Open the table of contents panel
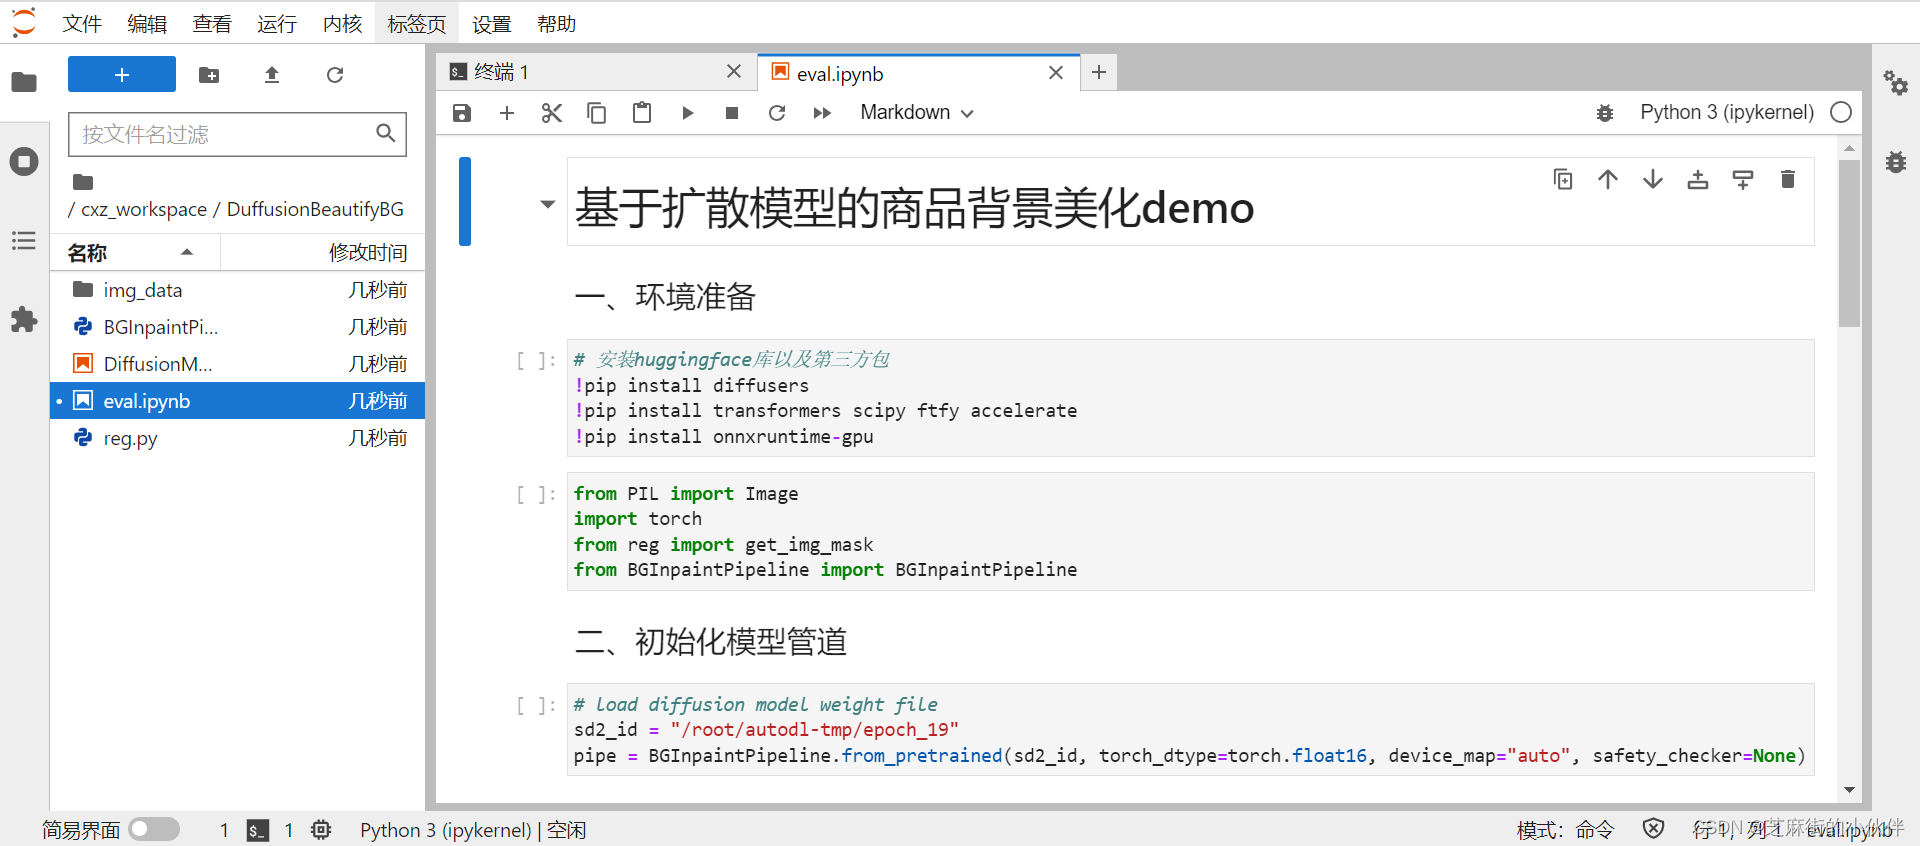This screenshot has width=1920, height=846. point(24,241)
